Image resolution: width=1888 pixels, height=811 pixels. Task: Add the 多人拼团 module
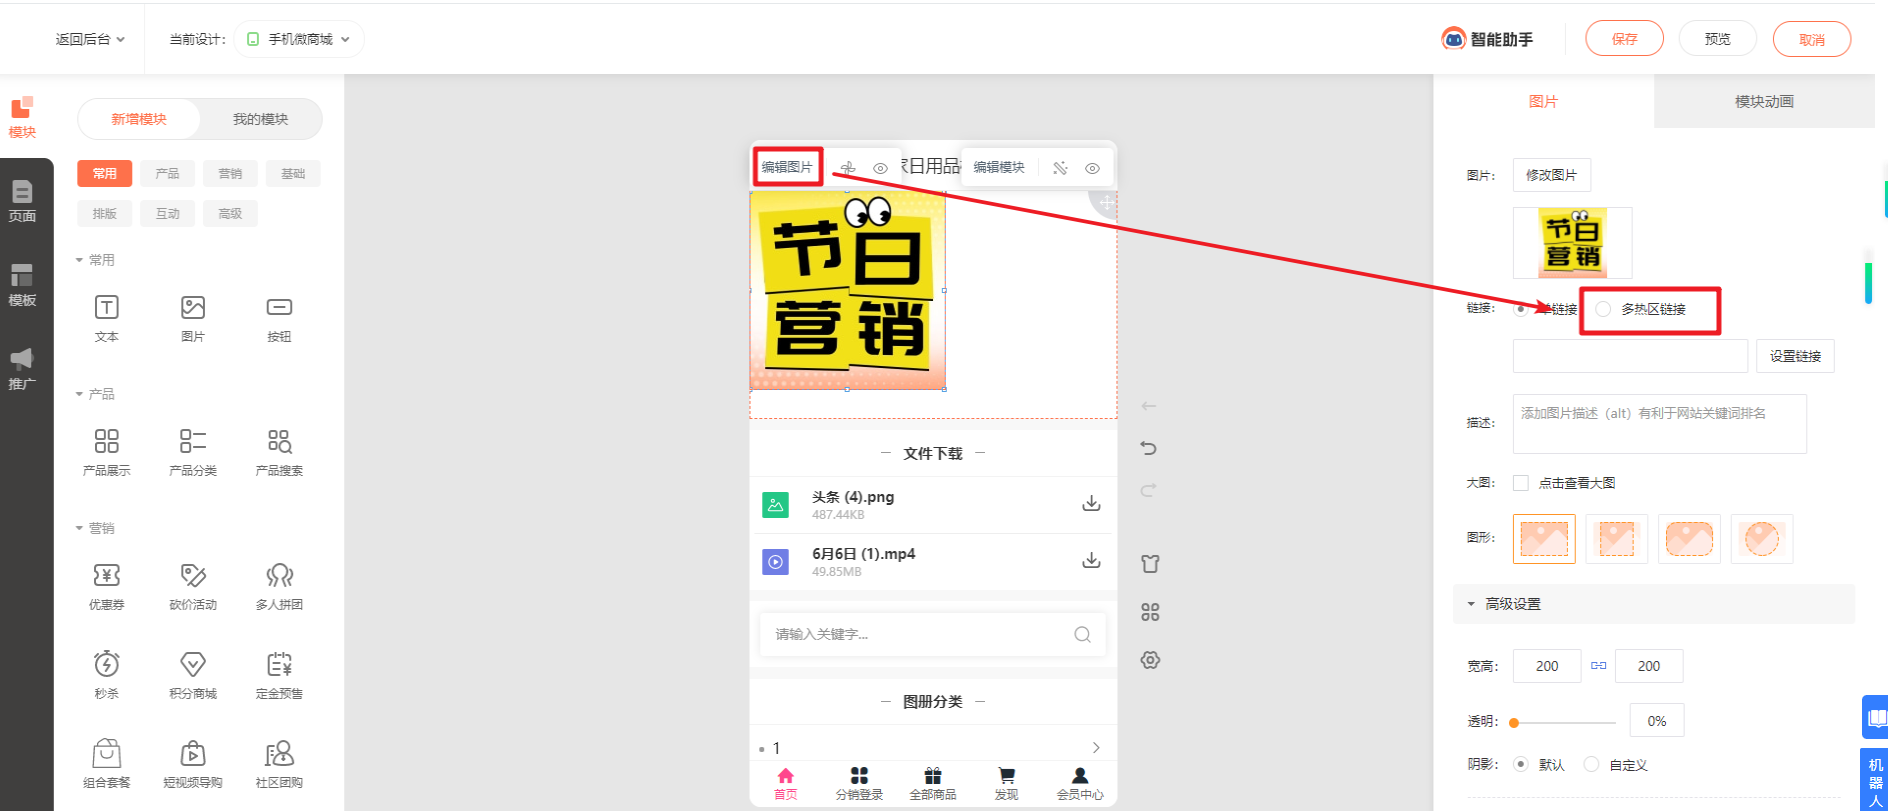279,586
